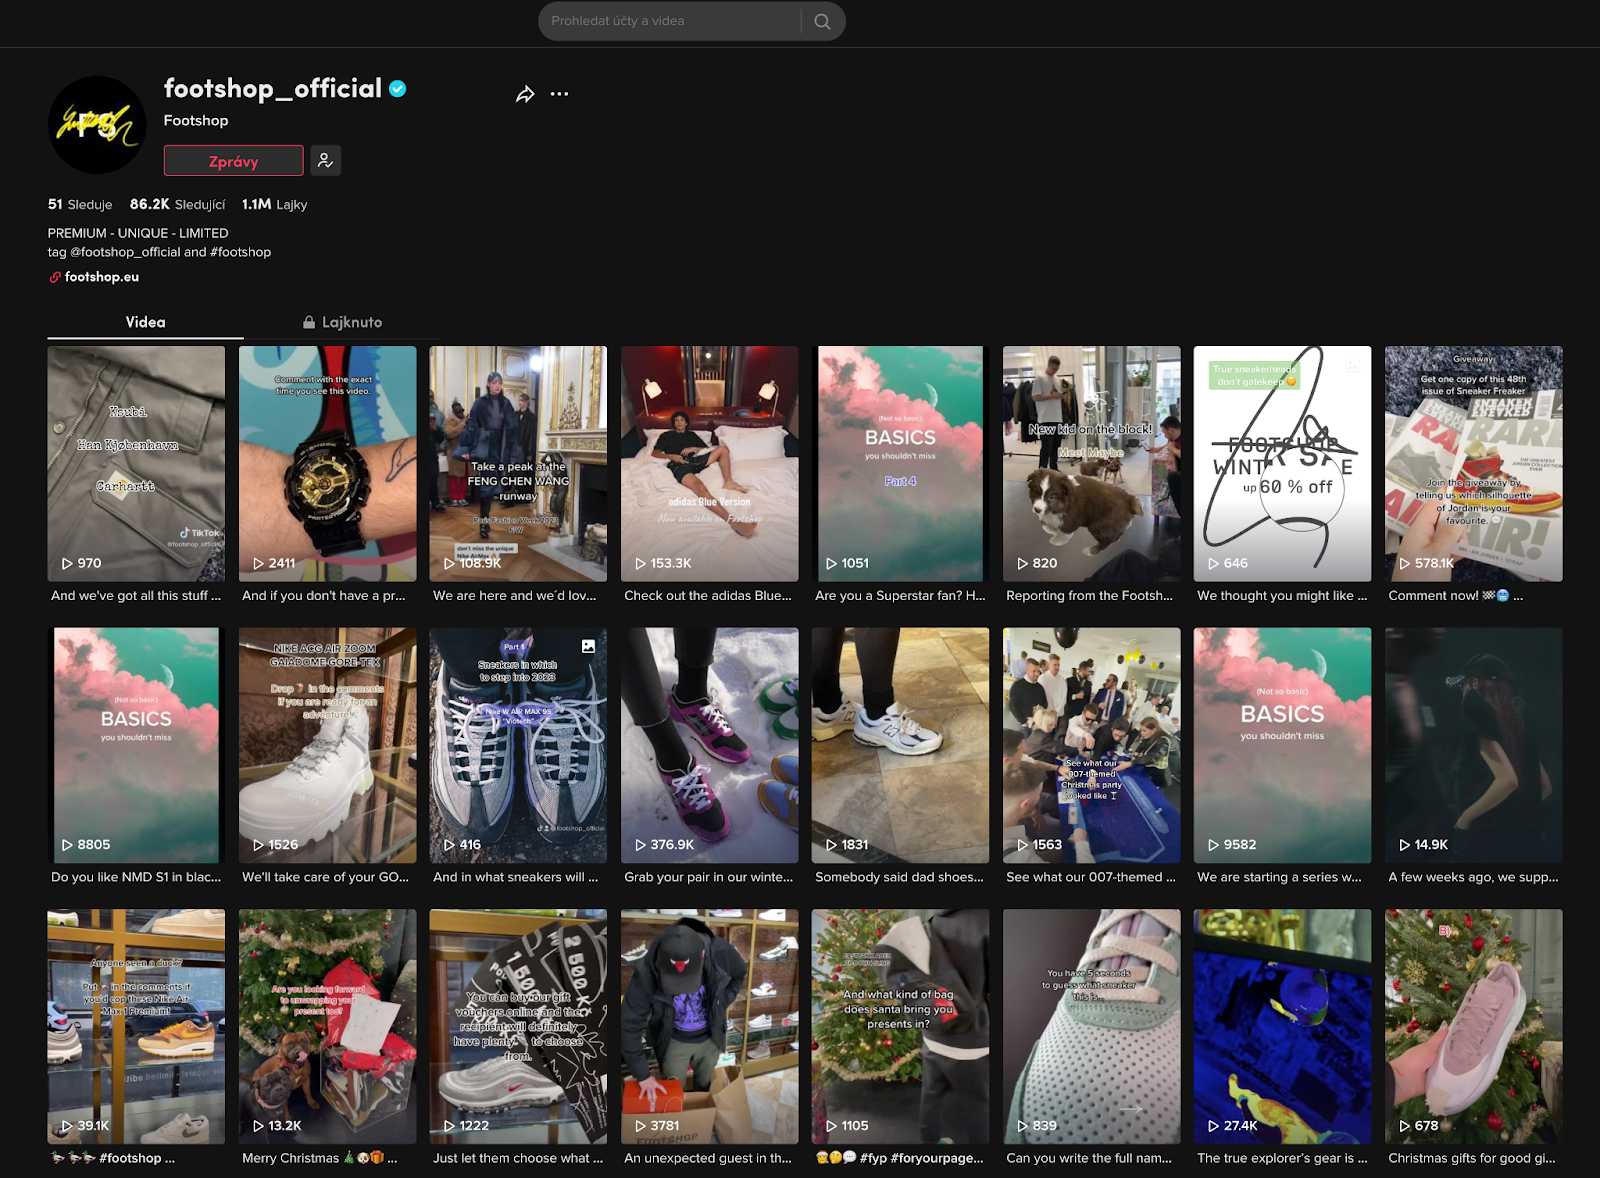The width and height of the screenshot is (1600, 1178).
Task: Click caption 'The true explorer's gear is ...'
Action: [x=1282, y=1158]
